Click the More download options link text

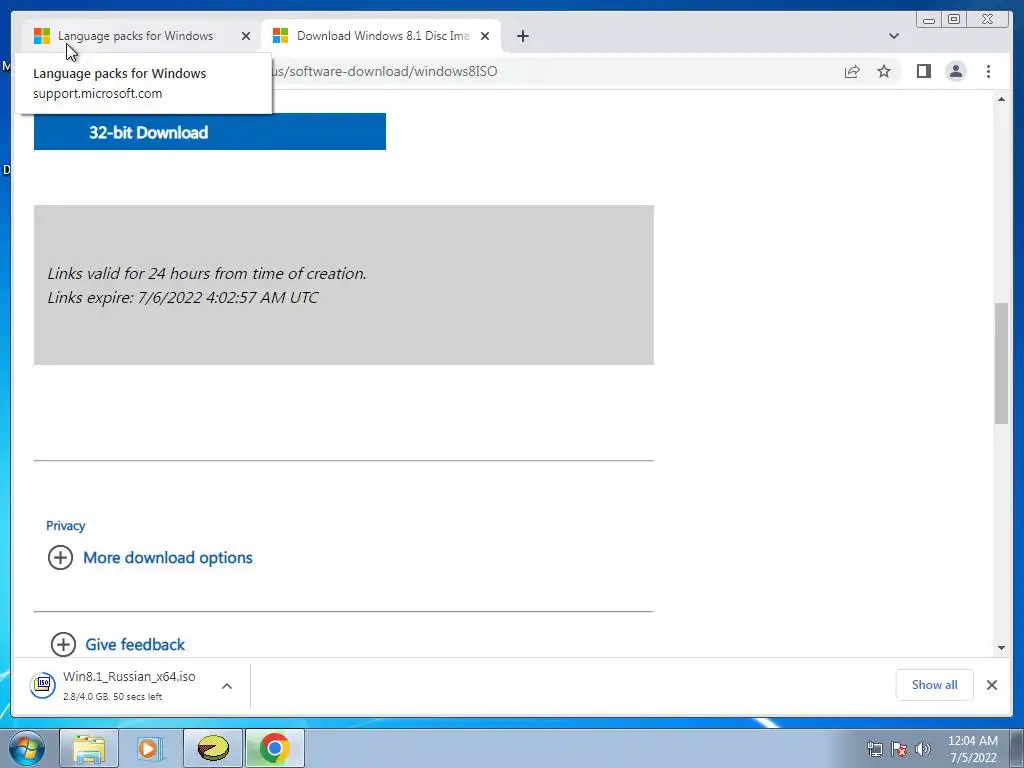point(168,557)
